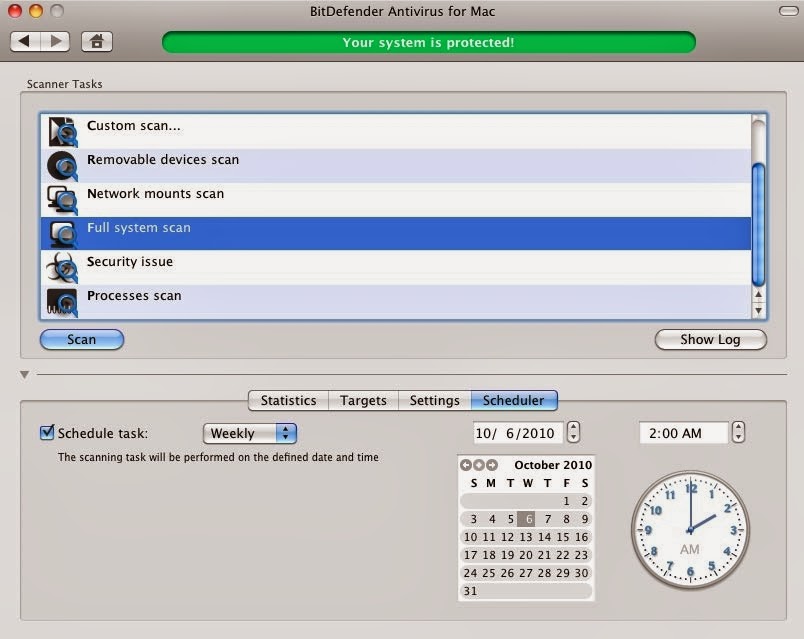The image size is (804, 639).
Task: Open the Show Log button
Action: [x=711, y=340]
